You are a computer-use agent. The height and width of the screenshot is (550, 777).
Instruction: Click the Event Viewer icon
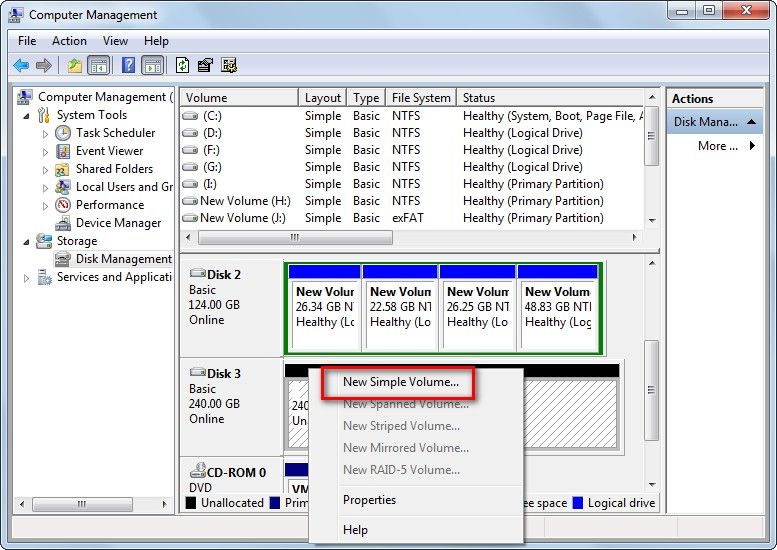click(63, 151)
